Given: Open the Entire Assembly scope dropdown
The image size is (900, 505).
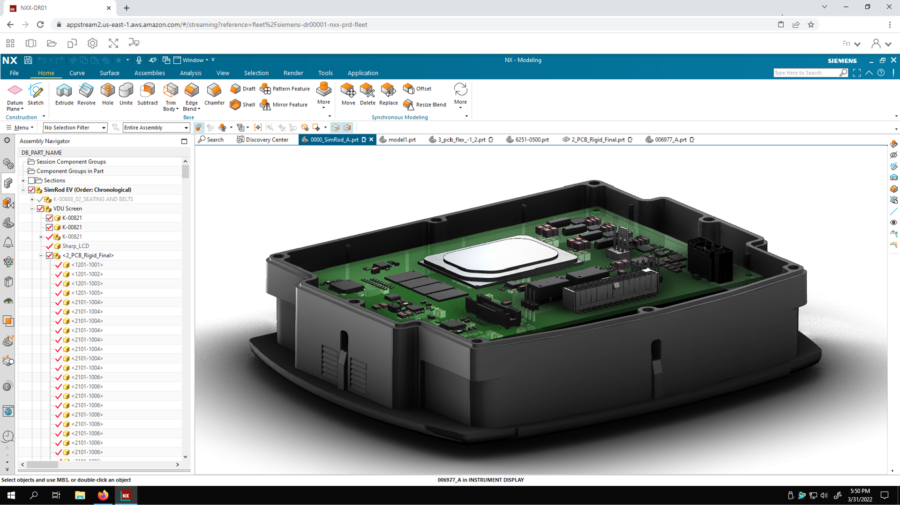Looking at the screenshot, I should point(155,127).
